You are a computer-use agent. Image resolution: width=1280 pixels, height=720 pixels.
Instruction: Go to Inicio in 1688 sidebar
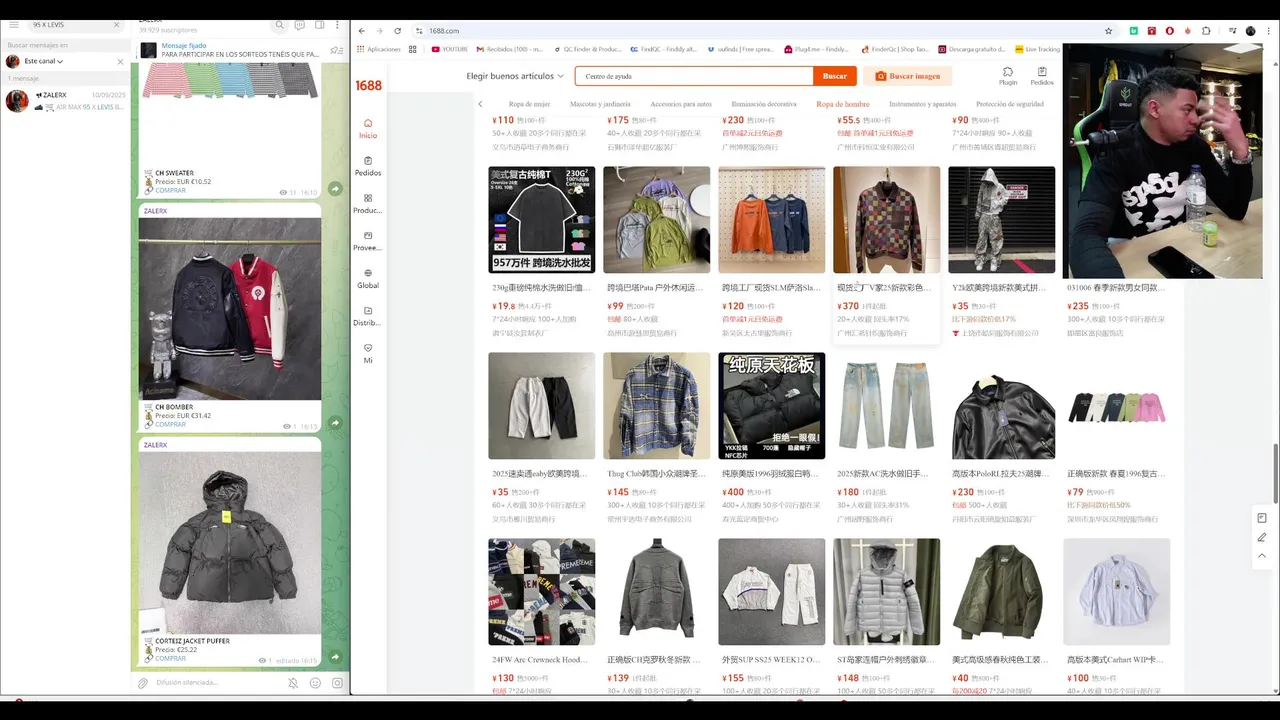[368, 129]
